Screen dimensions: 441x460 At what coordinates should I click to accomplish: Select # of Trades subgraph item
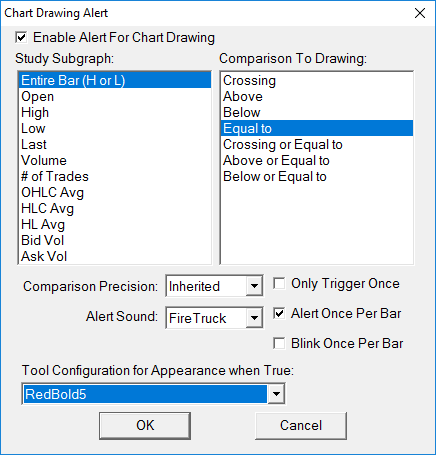coord(115,177)
